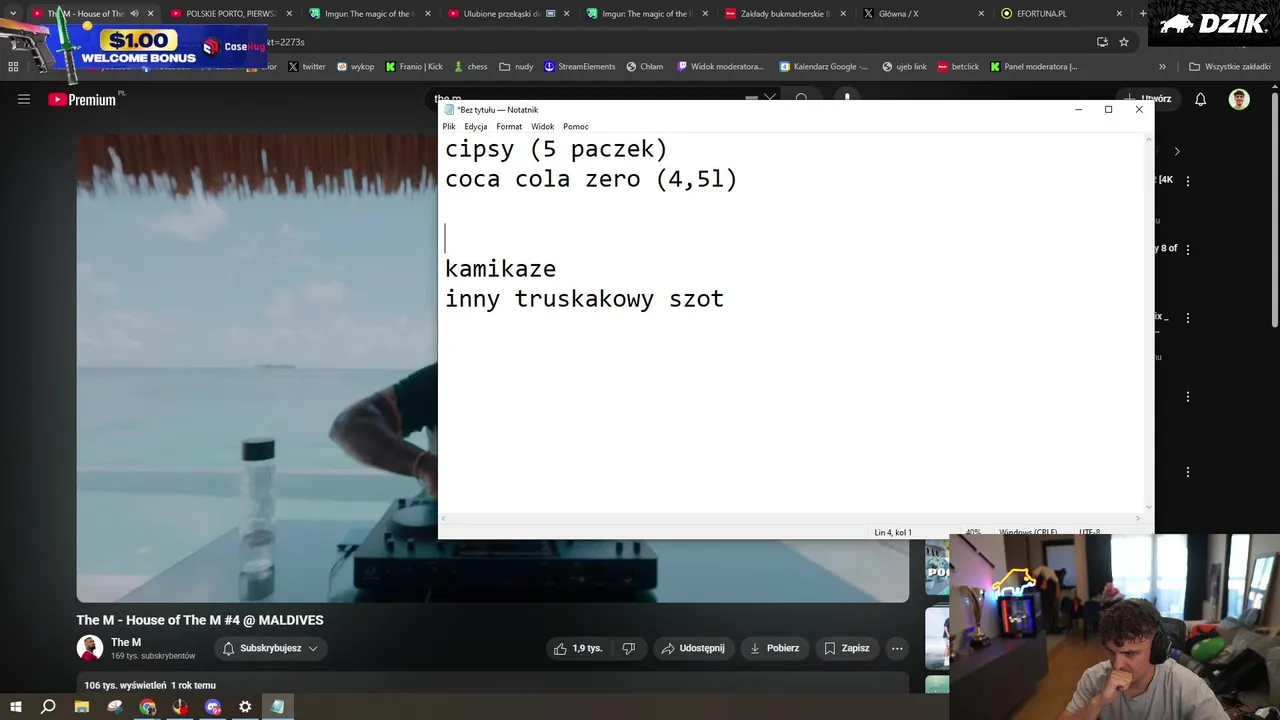
Task: Like the video with 1,9 tys. likes
Action: [578, 648]
